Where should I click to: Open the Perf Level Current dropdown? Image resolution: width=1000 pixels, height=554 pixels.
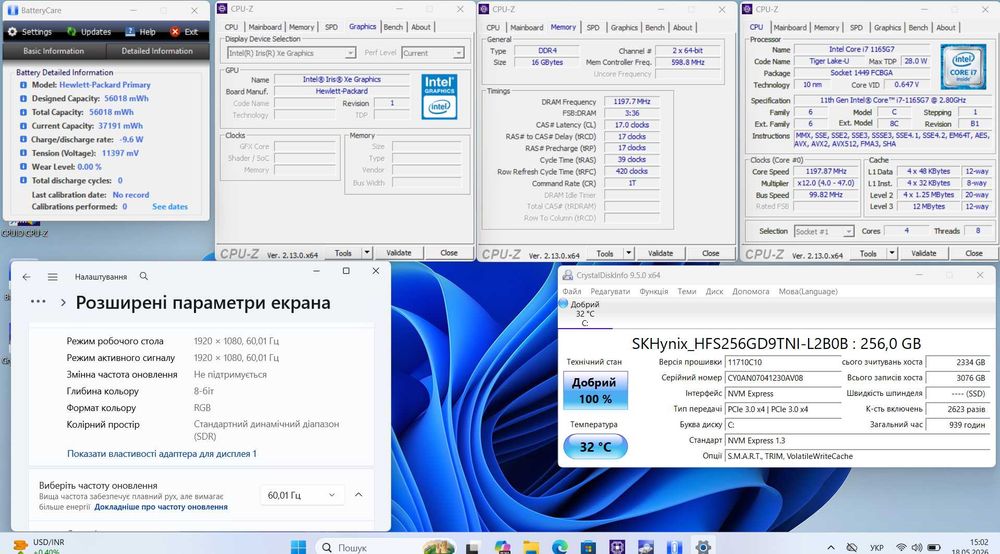pyautogui.click(x=433, y=53)
